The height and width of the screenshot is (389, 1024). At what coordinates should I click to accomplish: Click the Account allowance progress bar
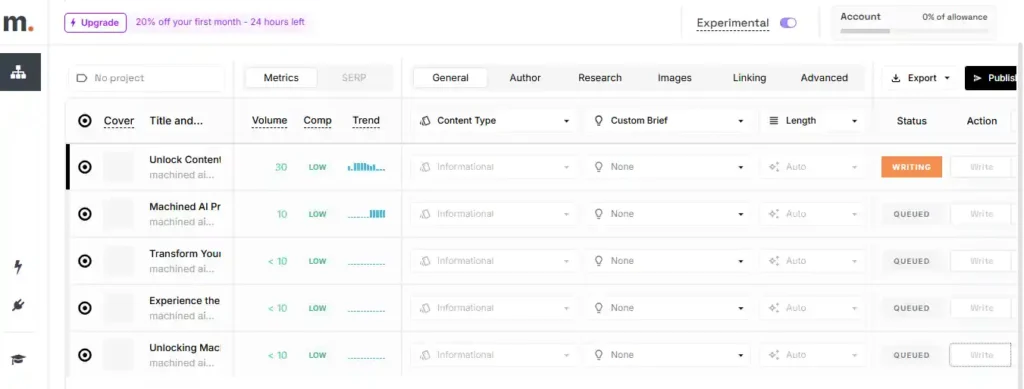(x=914, y=31)
